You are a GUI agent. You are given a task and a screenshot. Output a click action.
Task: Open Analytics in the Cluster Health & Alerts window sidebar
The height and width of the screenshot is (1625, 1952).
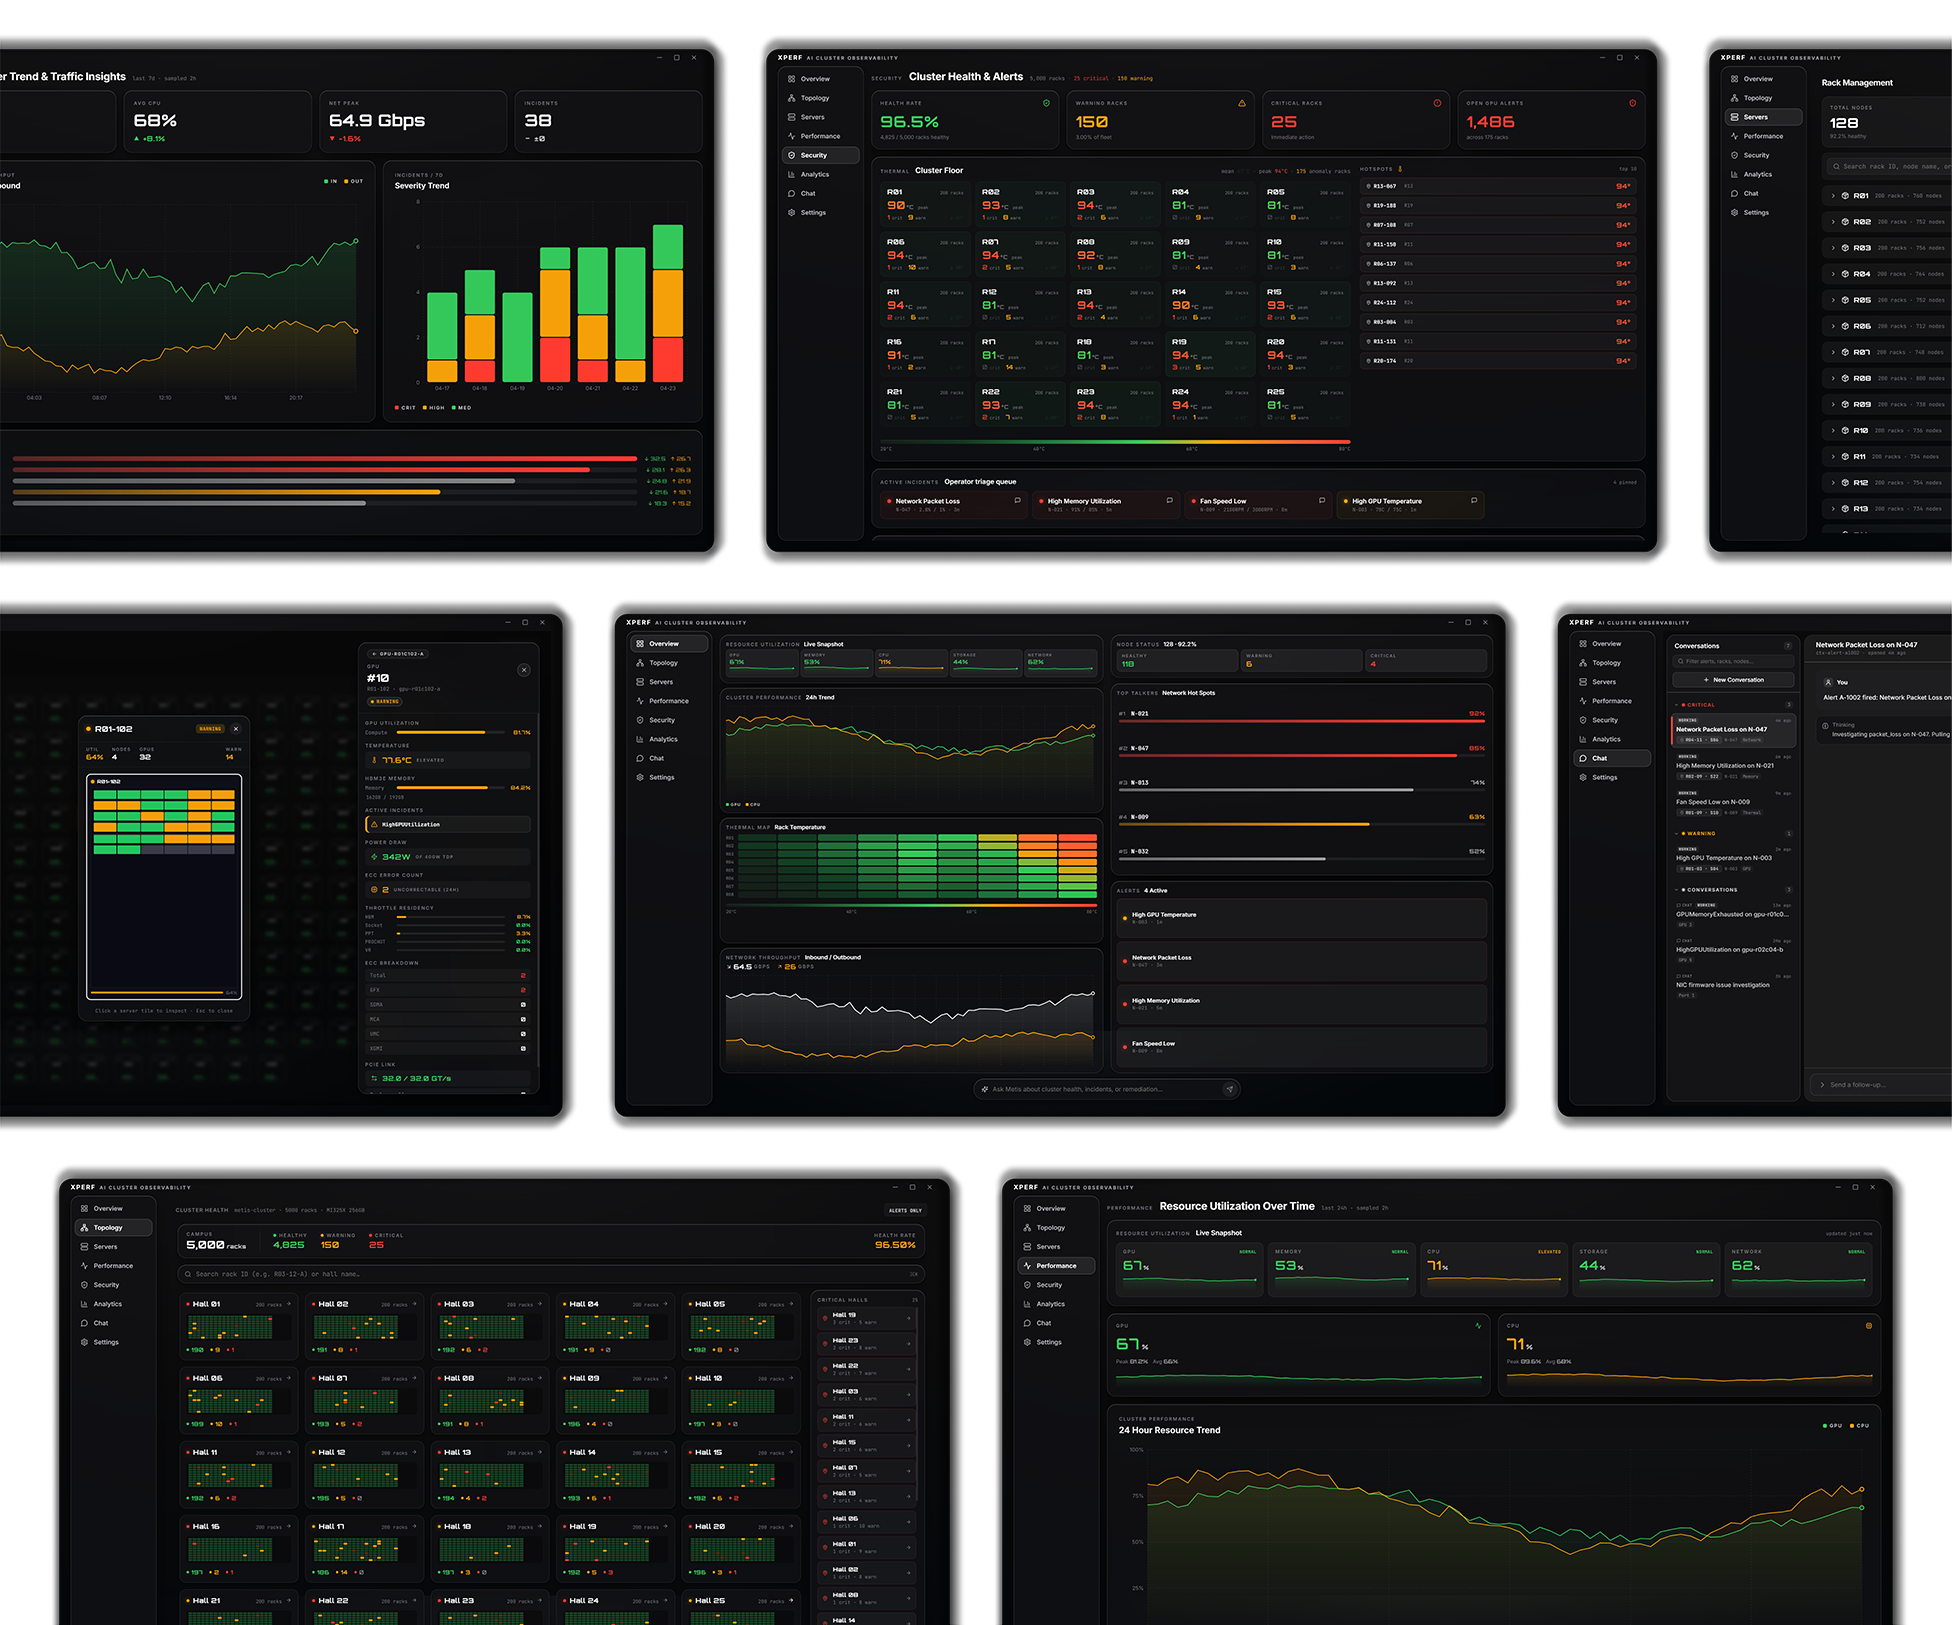(819, 174)
